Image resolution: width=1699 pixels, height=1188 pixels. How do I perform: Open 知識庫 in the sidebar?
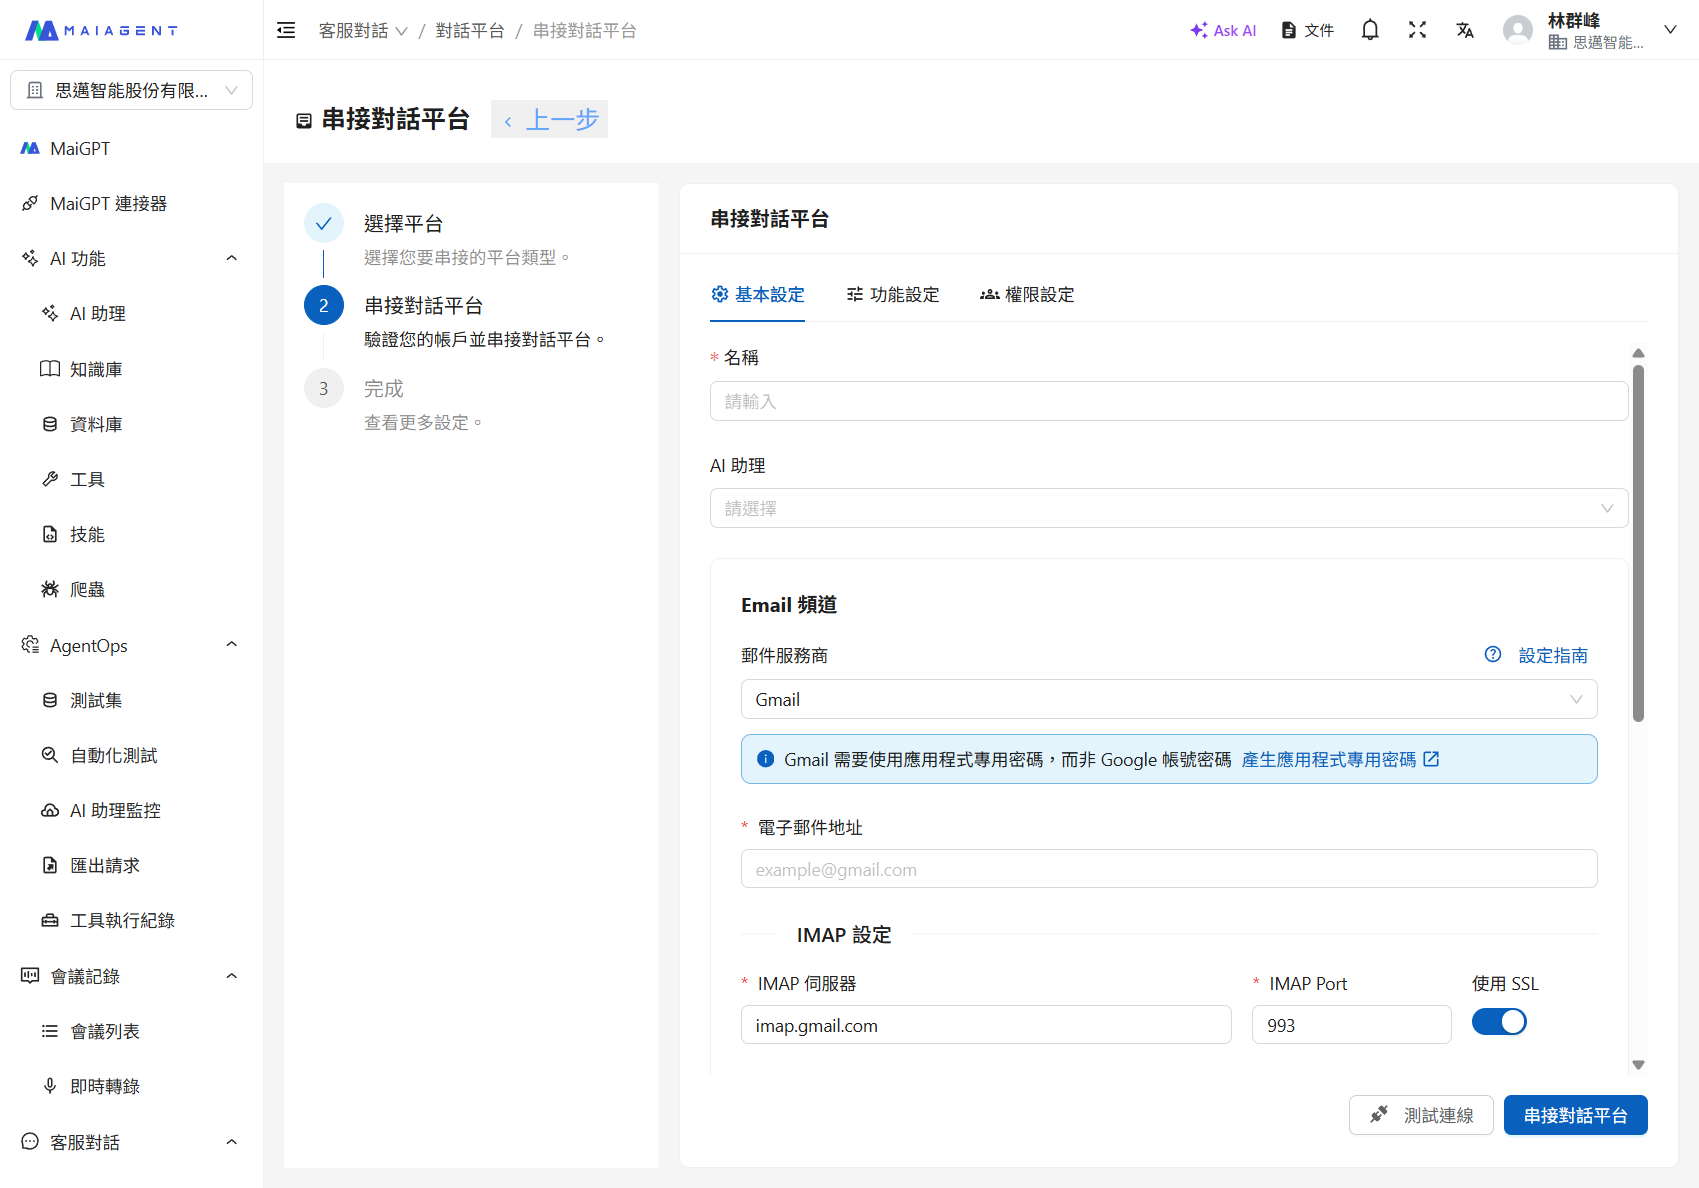tap(96, 369)
